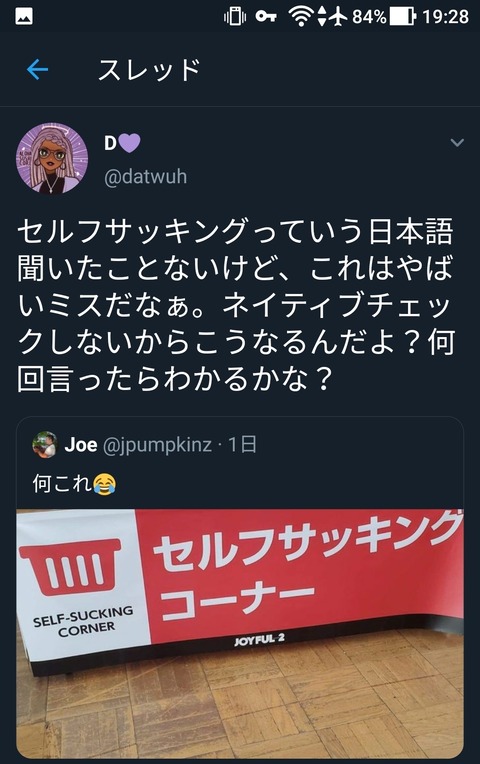Open the @jpumpkinz handle link

click(157, 445)
